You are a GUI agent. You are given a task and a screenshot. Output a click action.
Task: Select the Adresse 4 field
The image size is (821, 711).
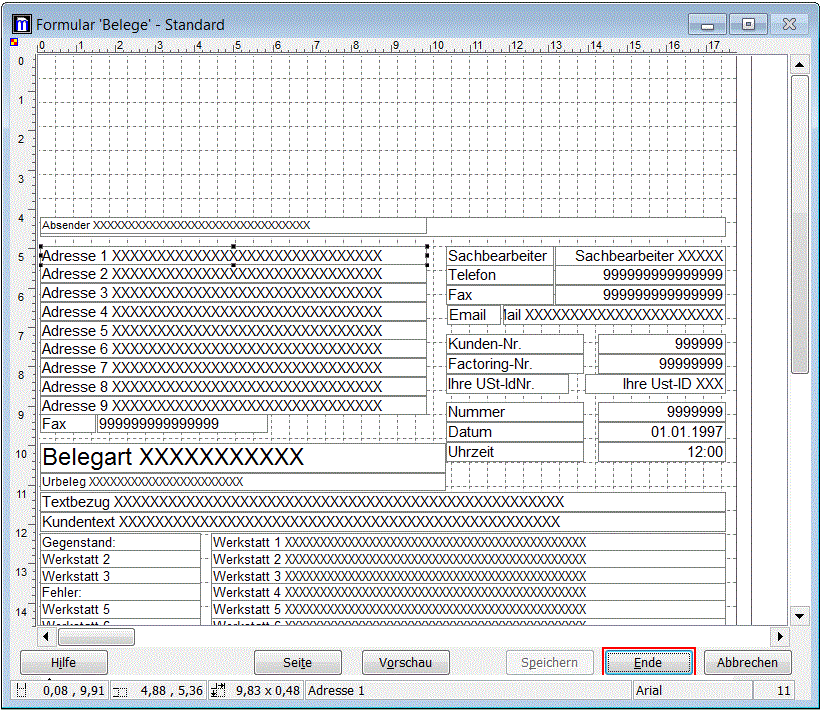click(234, 312)
